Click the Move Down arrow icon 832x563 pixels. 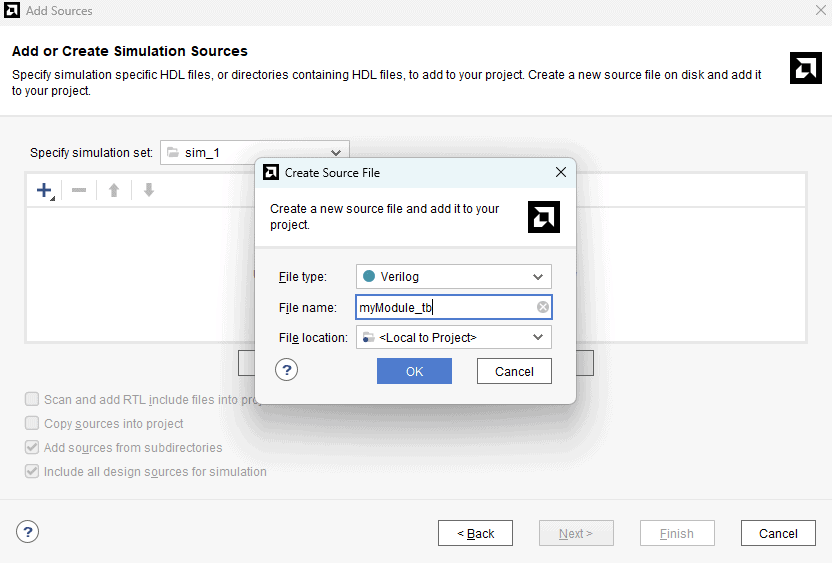tap(149, 190)
